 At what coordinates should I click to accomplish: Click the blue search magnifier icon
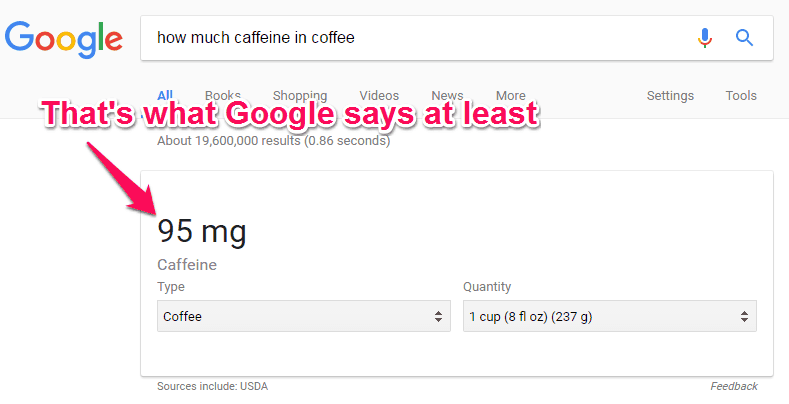point(744,38)
